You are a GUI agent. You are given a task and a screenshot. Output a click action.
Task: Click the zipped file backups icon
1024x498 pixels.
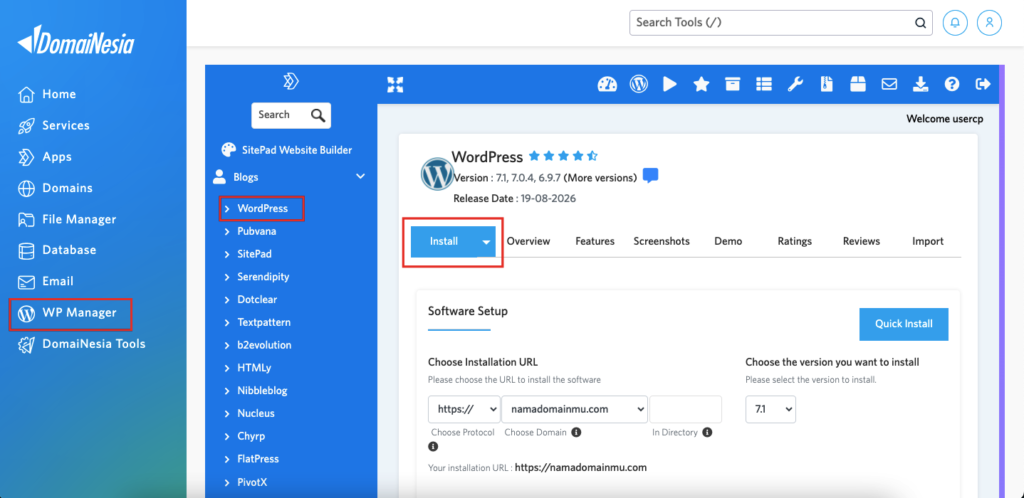[x=827, y=84]
